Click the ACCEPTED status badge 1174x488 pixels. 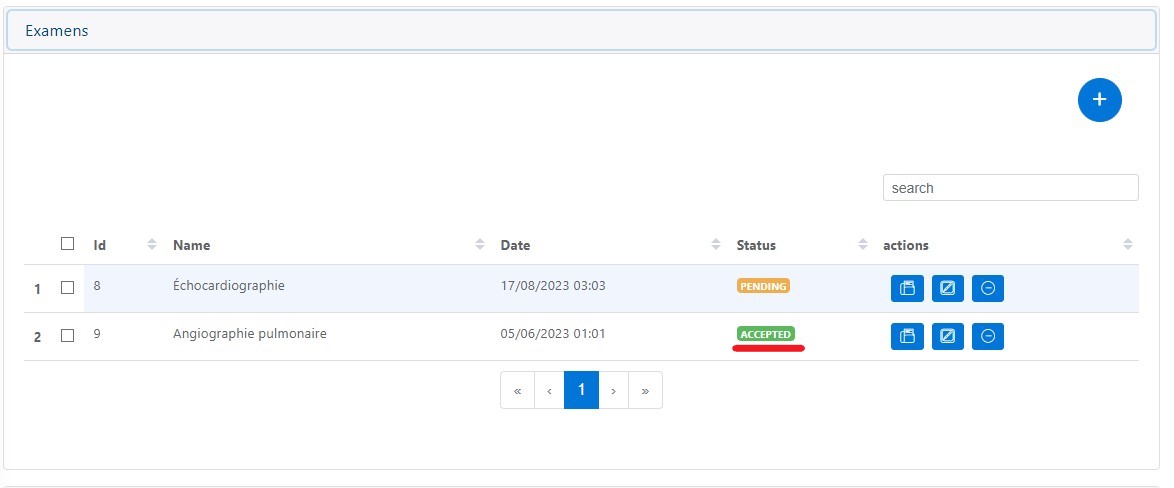[x=765, y=334]
